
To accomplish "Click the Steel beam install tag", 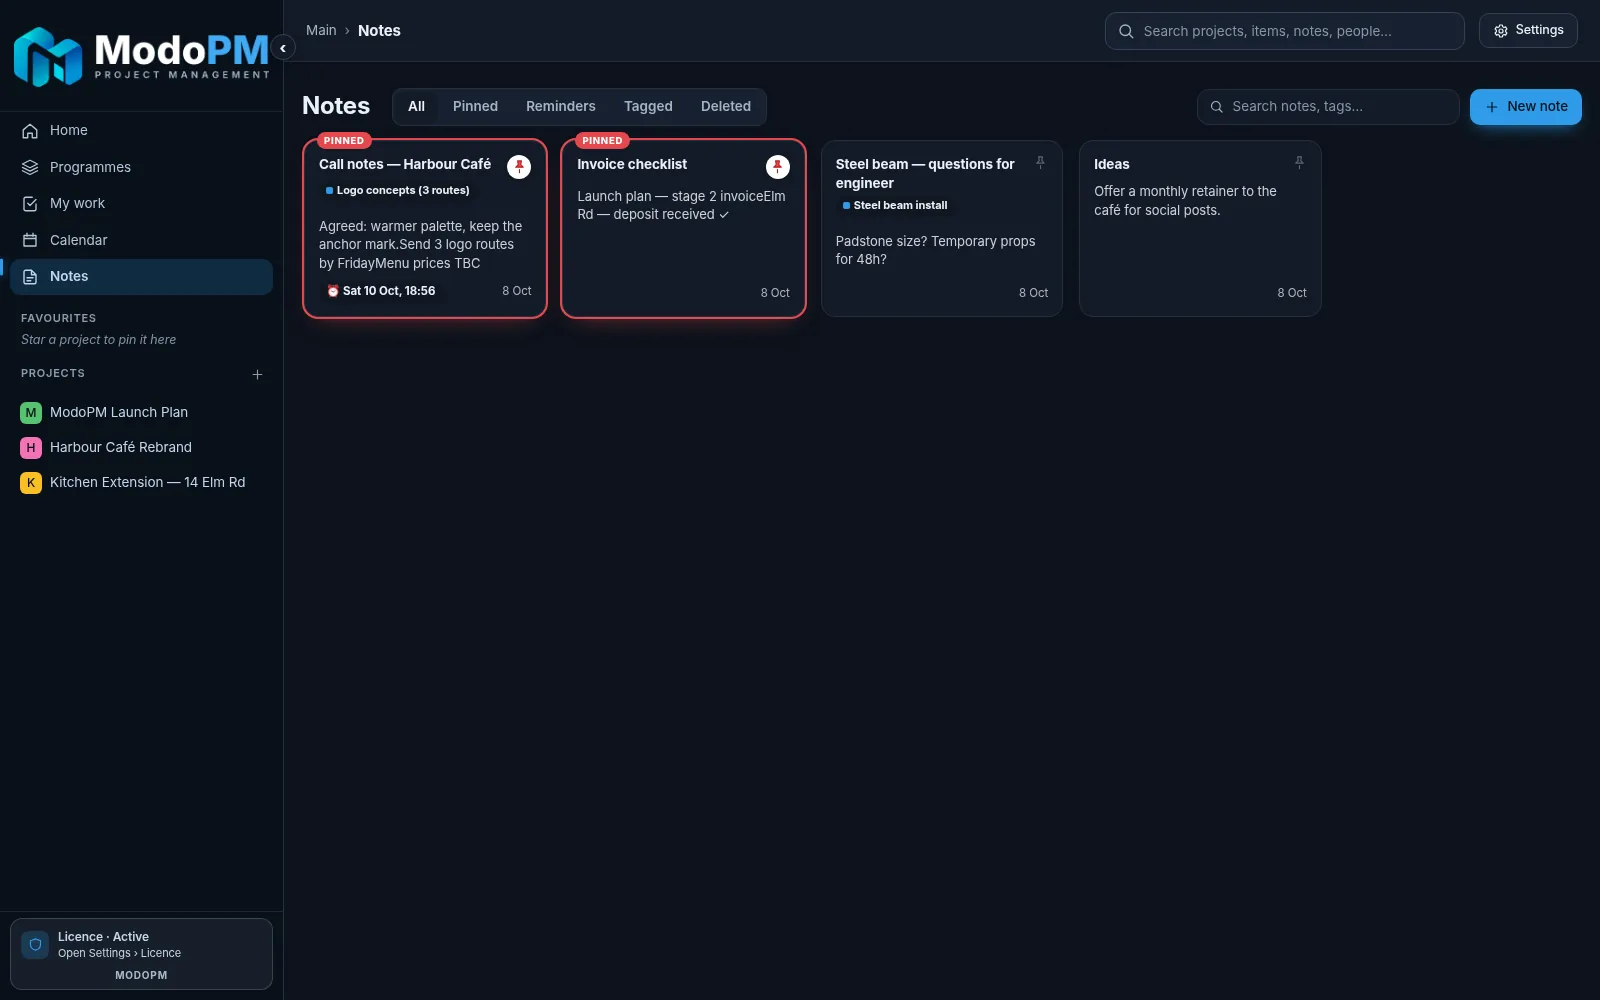I will click(895, 206).
